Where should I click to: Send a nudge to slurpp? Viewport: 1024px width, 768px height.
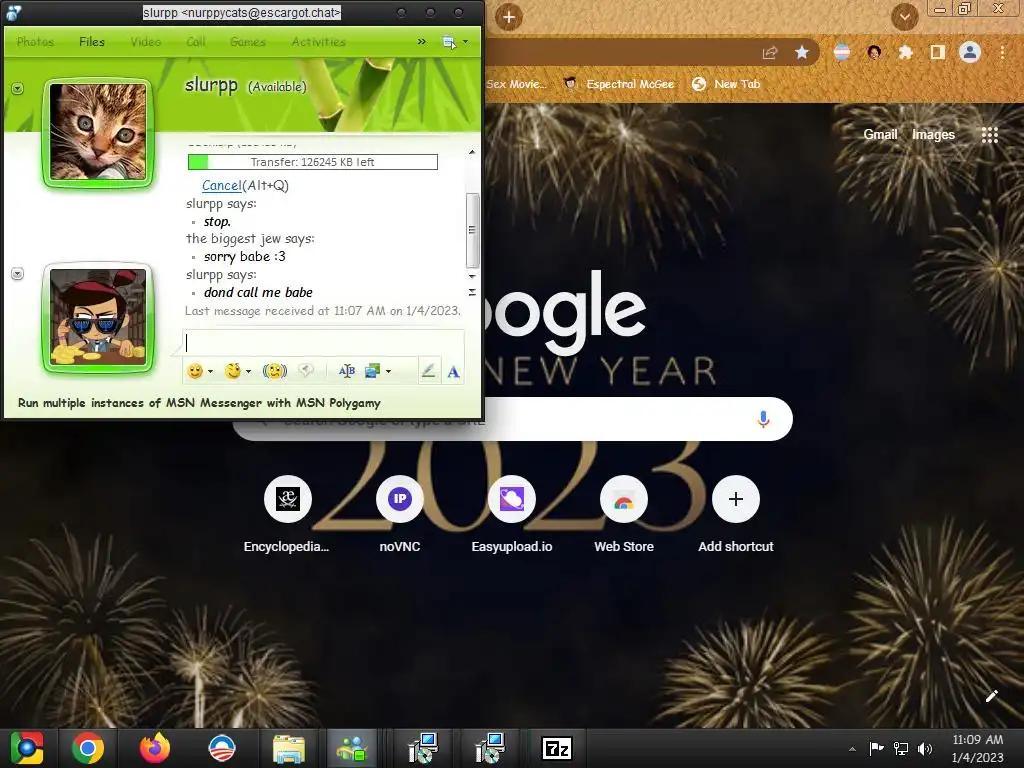click(x=274, y=371)
